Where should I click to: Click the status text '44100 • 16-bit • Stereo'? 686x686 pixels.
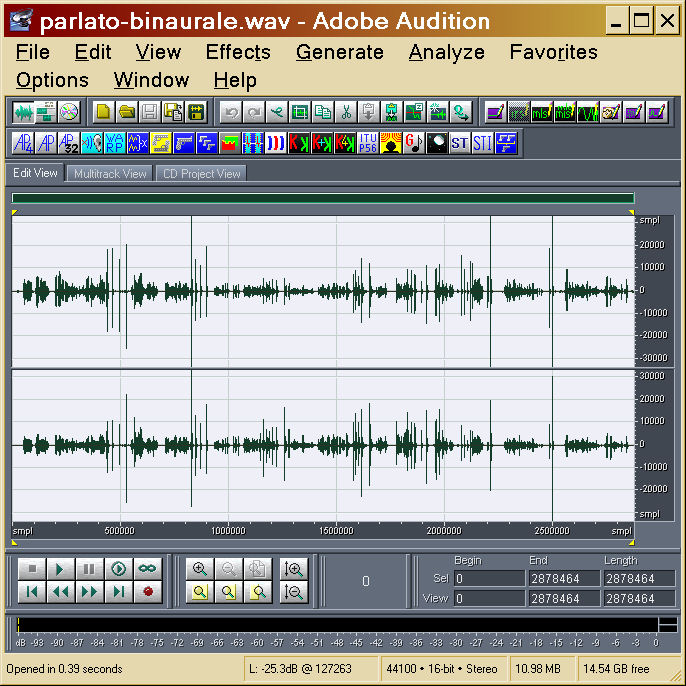442,669
